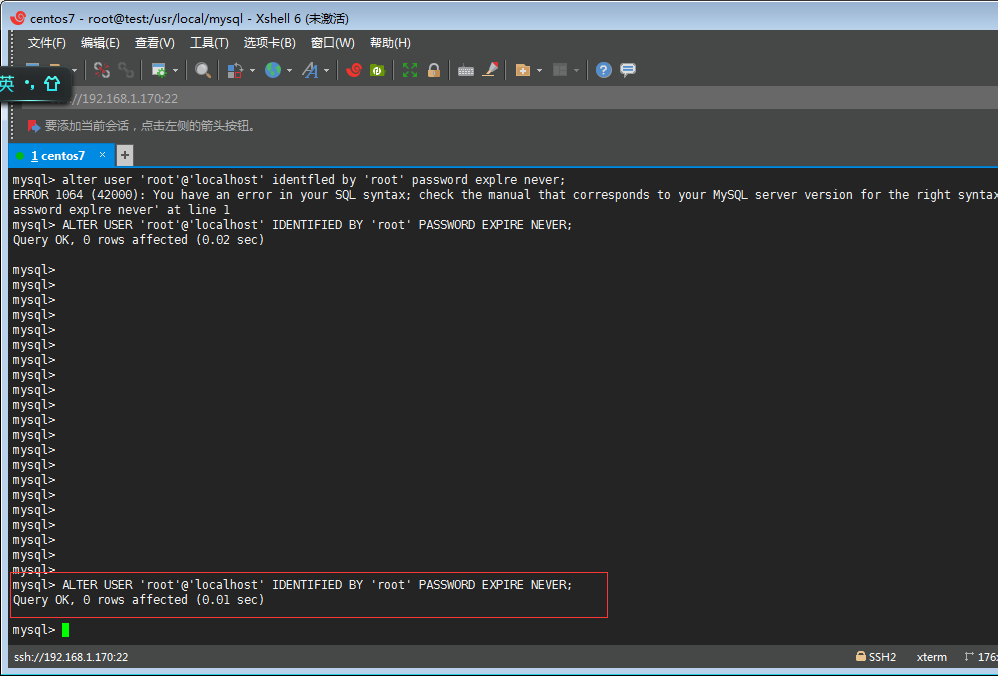Open the 工具(T) menu
Screen dimensions: 998x676
tap(209, 43)
